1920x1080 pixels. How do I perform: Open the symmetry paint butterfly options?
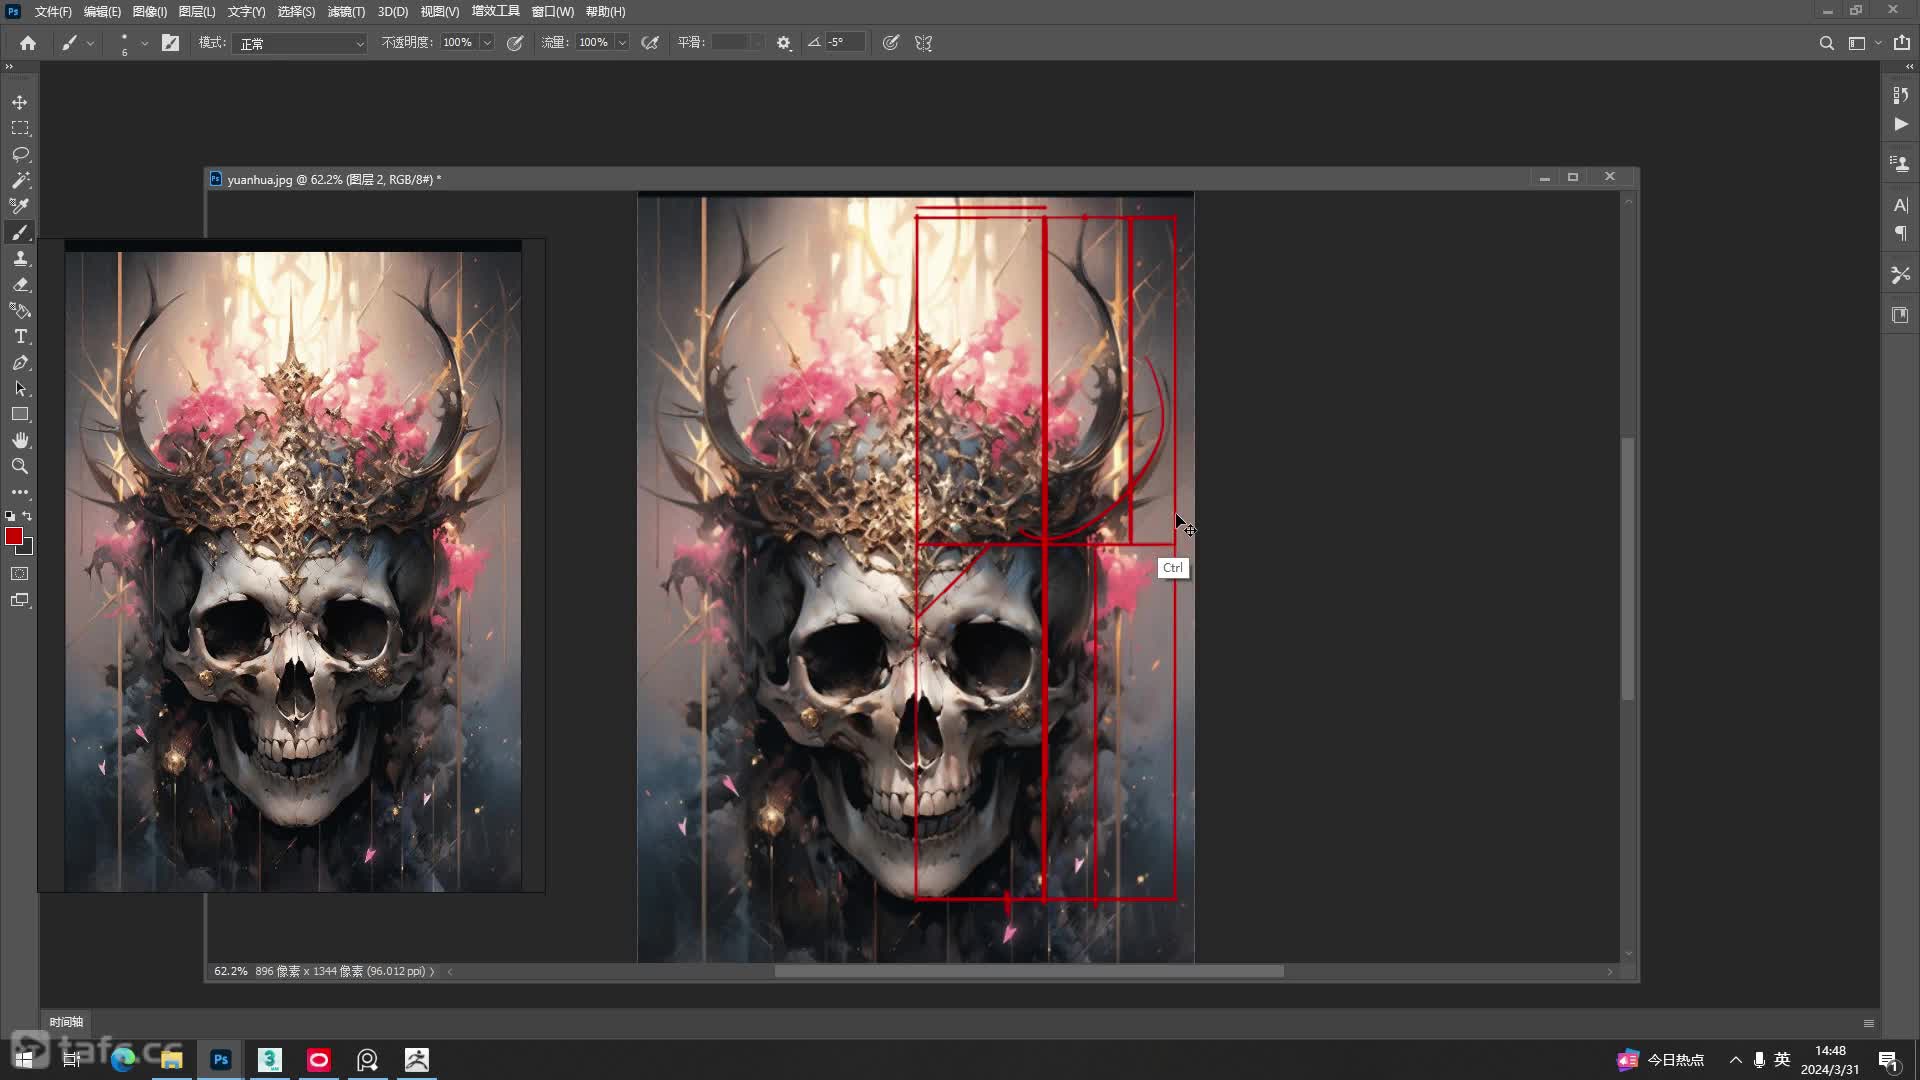(x=923, y=43)
